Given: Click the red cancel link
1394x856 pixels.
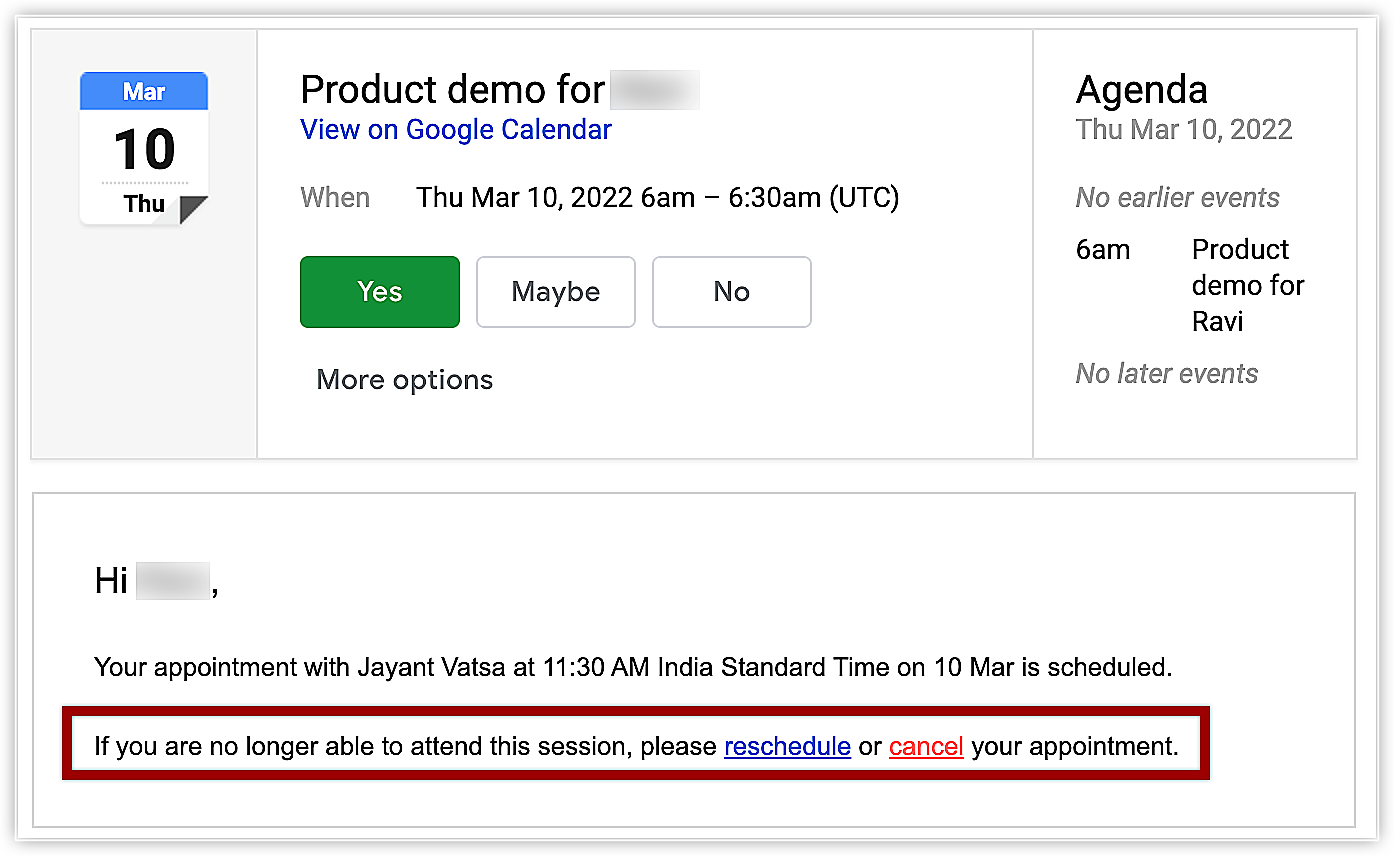Looking at the screenshot, I should pos(926,747).
